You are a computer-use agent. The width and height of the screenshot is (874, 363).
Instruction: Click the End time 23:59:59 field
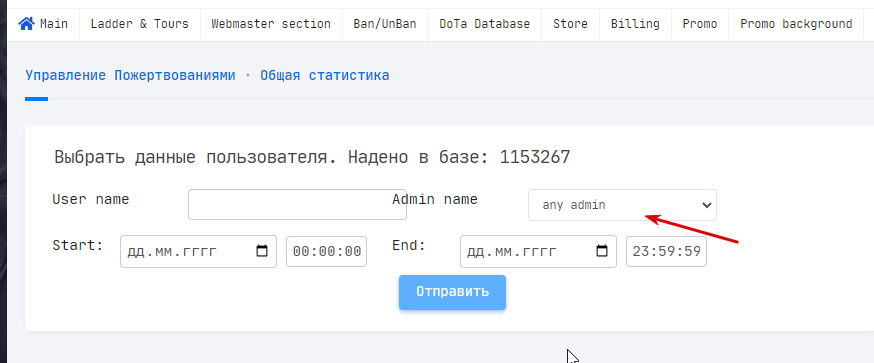pyautogui.click(x=666, y=251)
